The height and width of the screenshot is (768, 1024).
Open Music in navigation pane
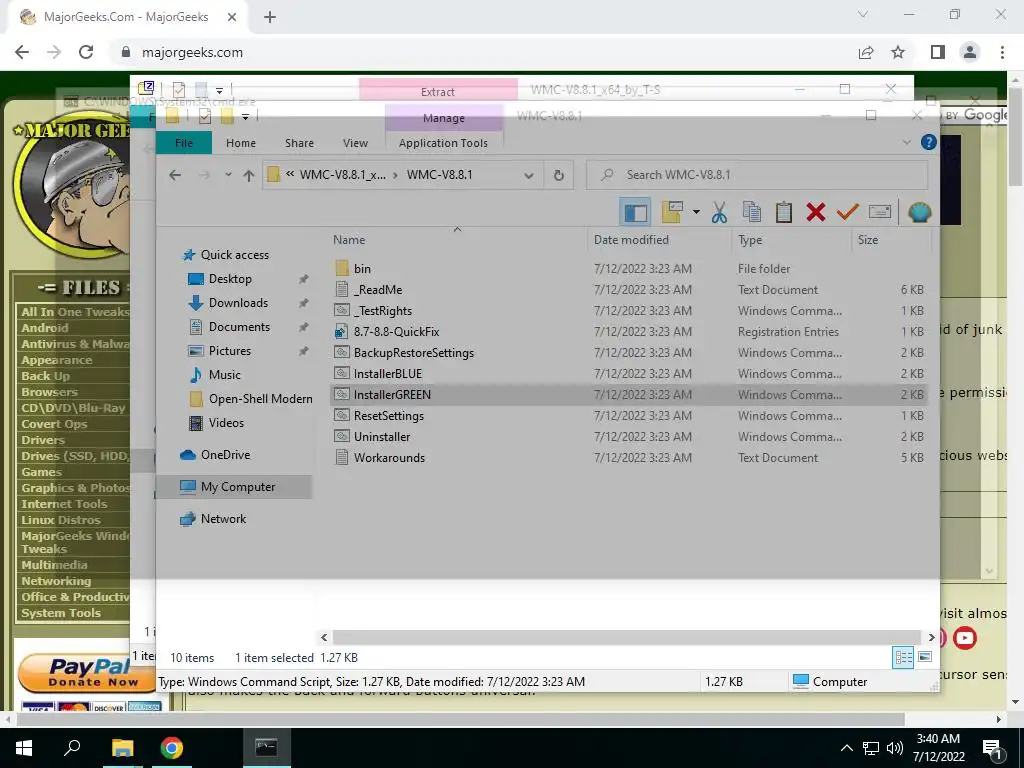pyautogui.click(x=225, y=375)
